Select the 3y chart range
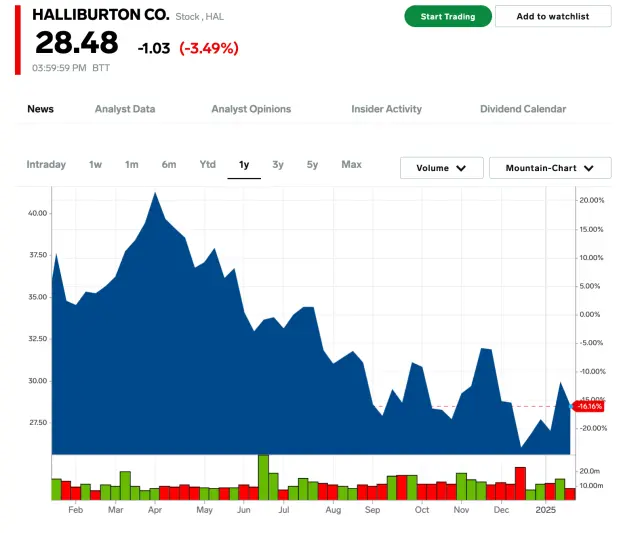This screenshot has height=533, width=640. pos(278,165)
